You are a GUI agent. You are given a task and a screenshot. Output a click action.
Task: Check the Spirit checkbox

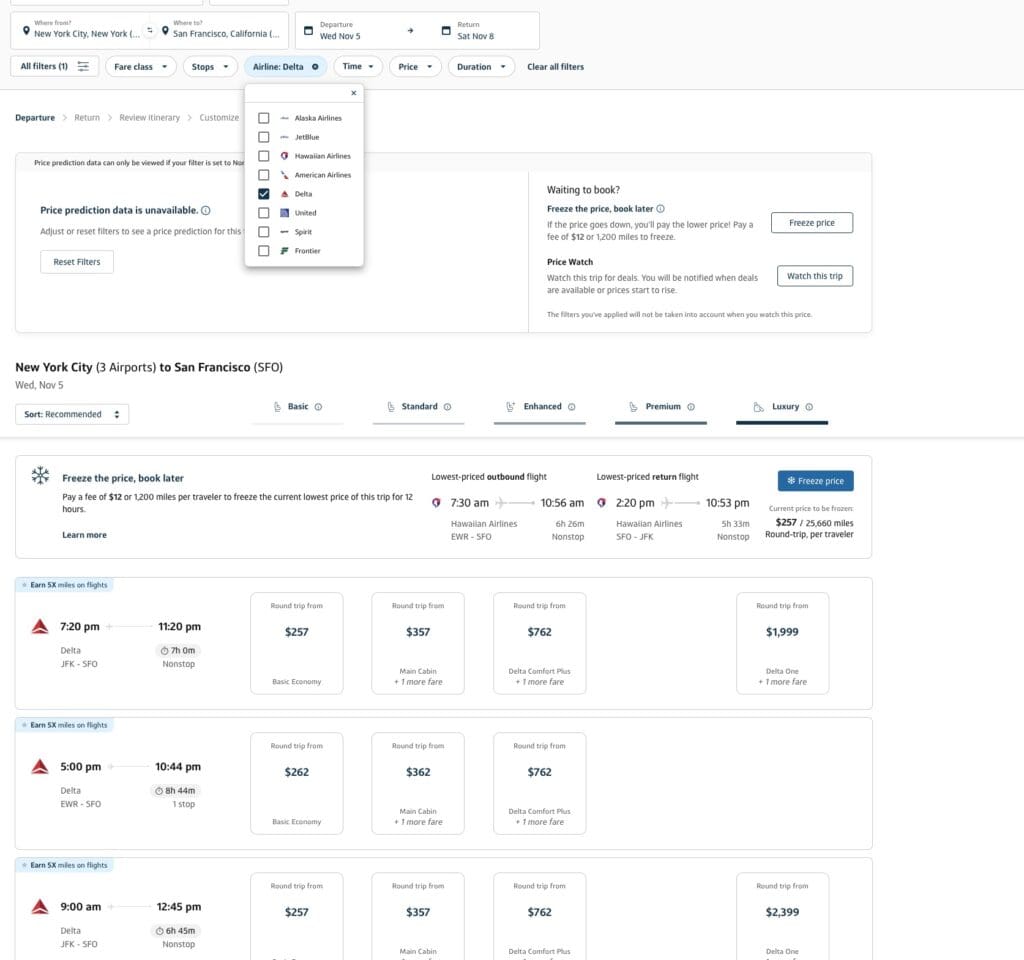[264, 232]
